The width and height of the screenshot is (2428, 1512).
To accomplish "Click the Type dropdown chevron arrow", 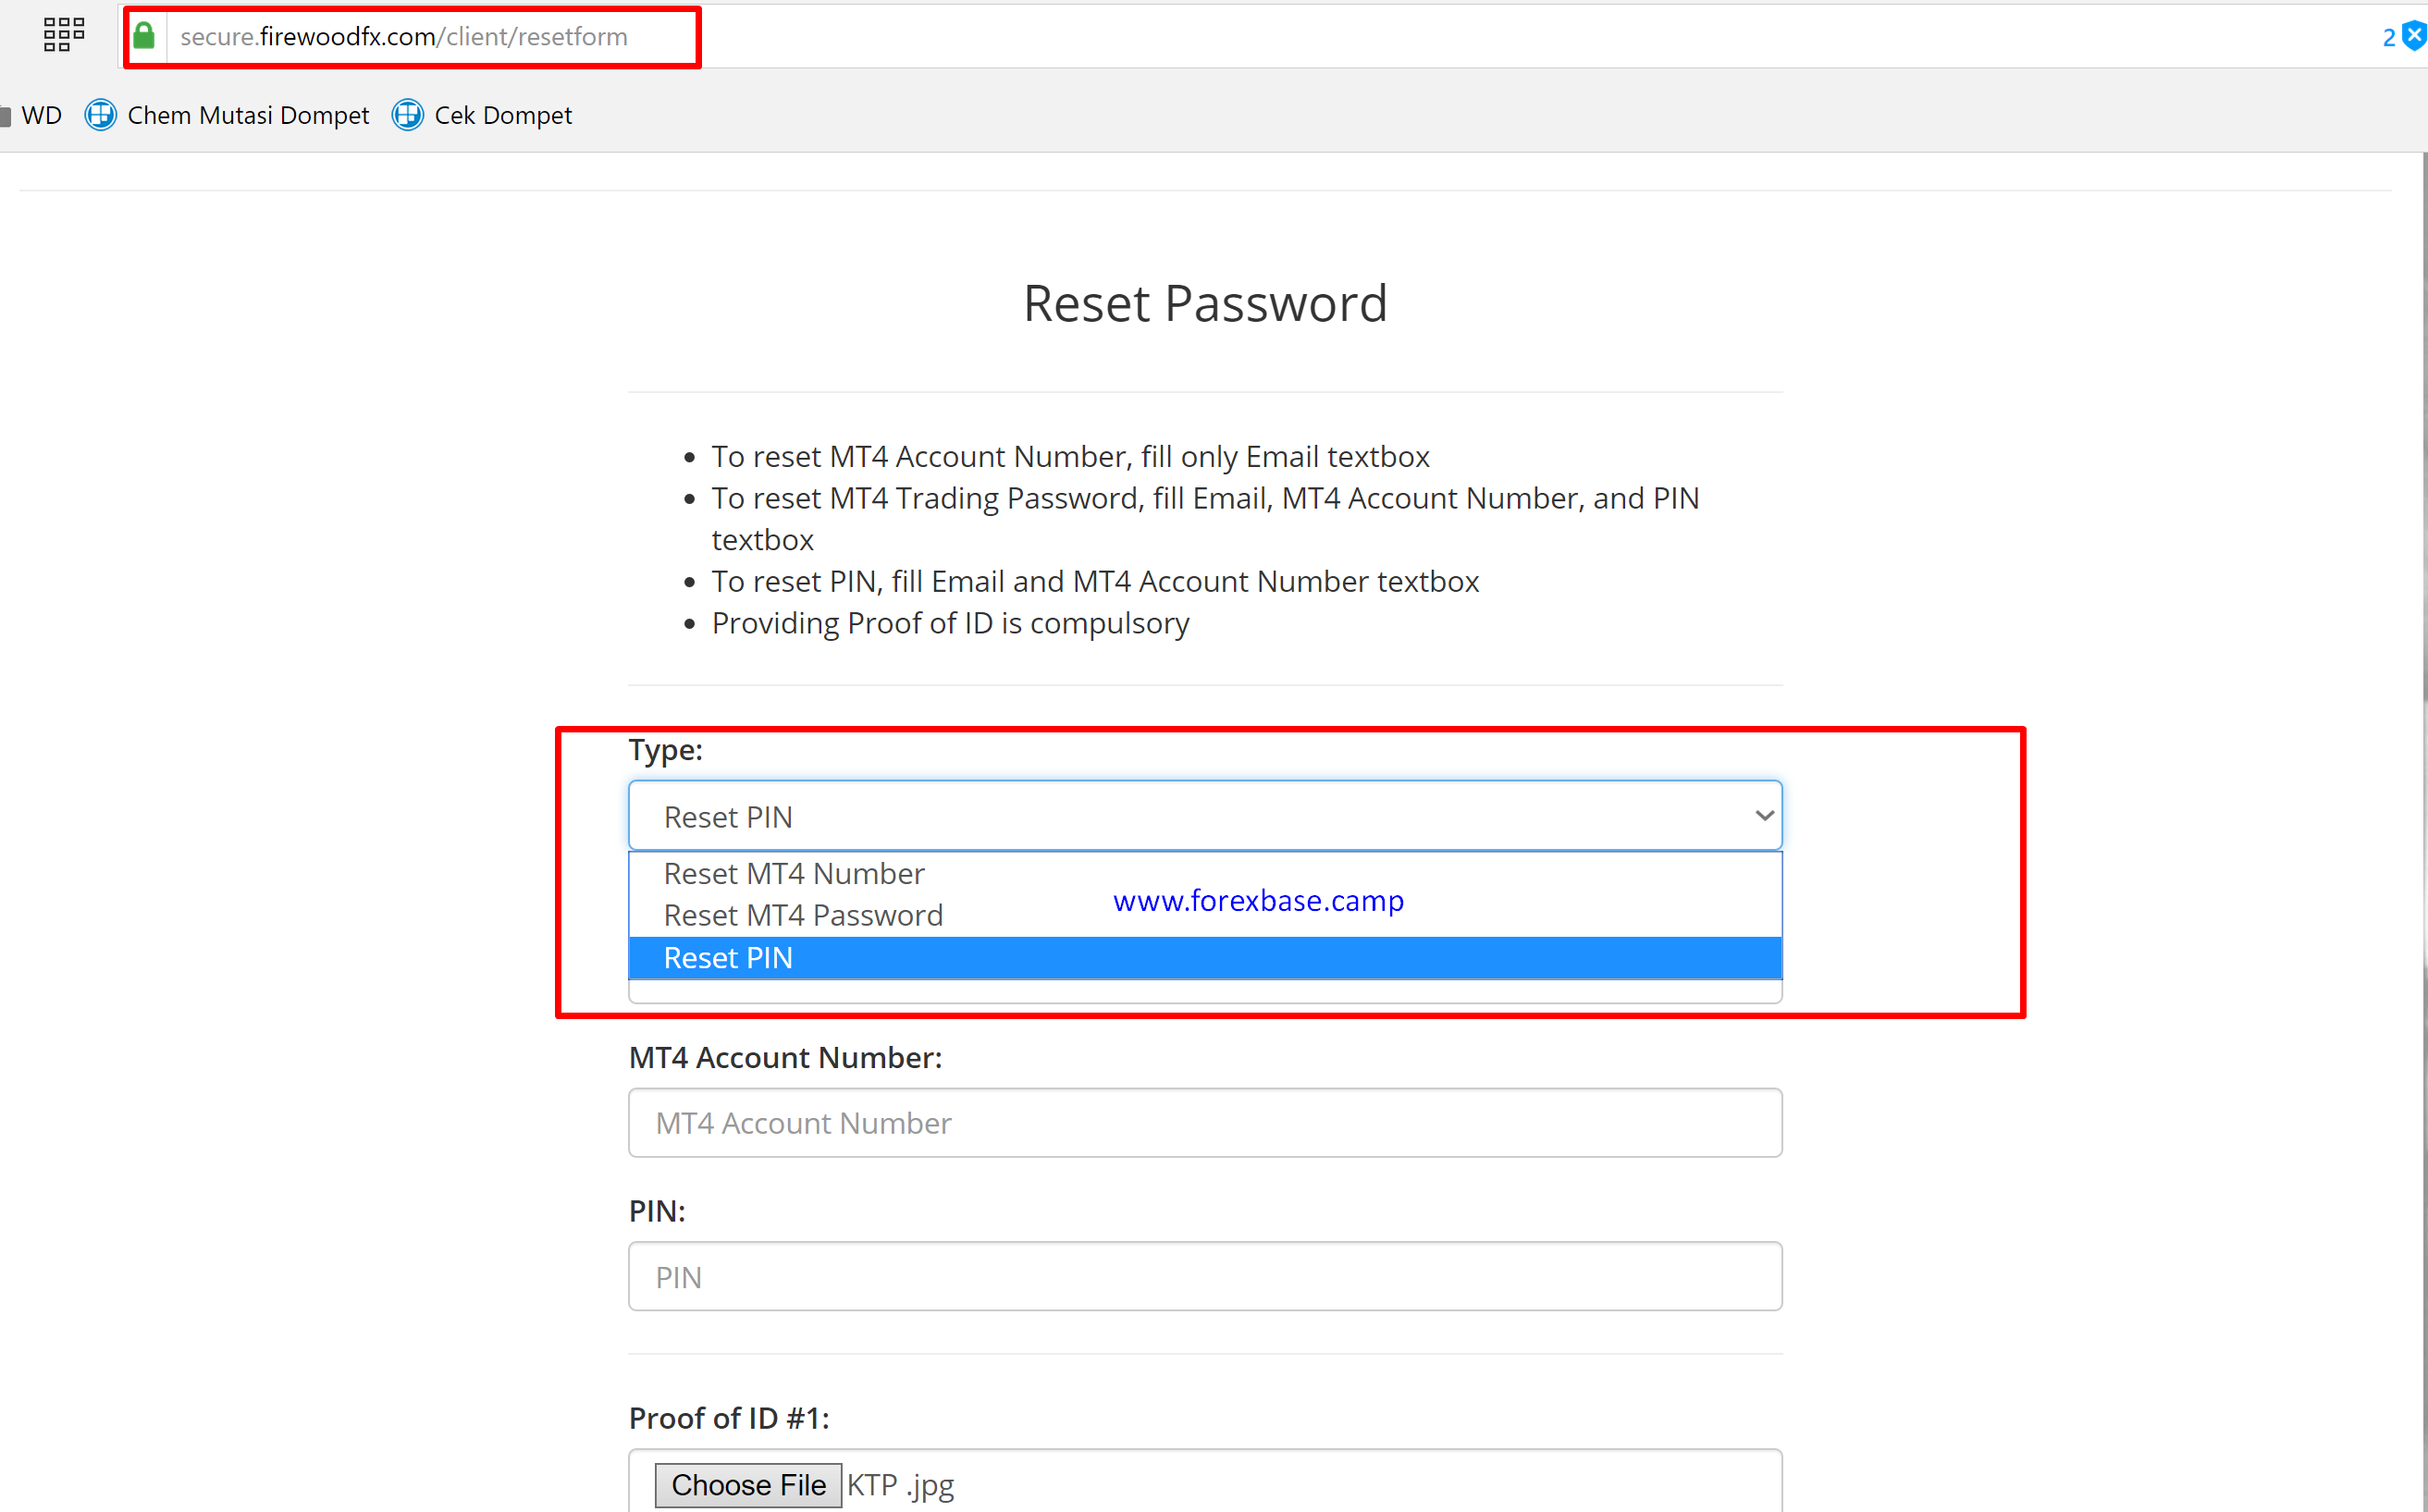I will [1764, 816].
